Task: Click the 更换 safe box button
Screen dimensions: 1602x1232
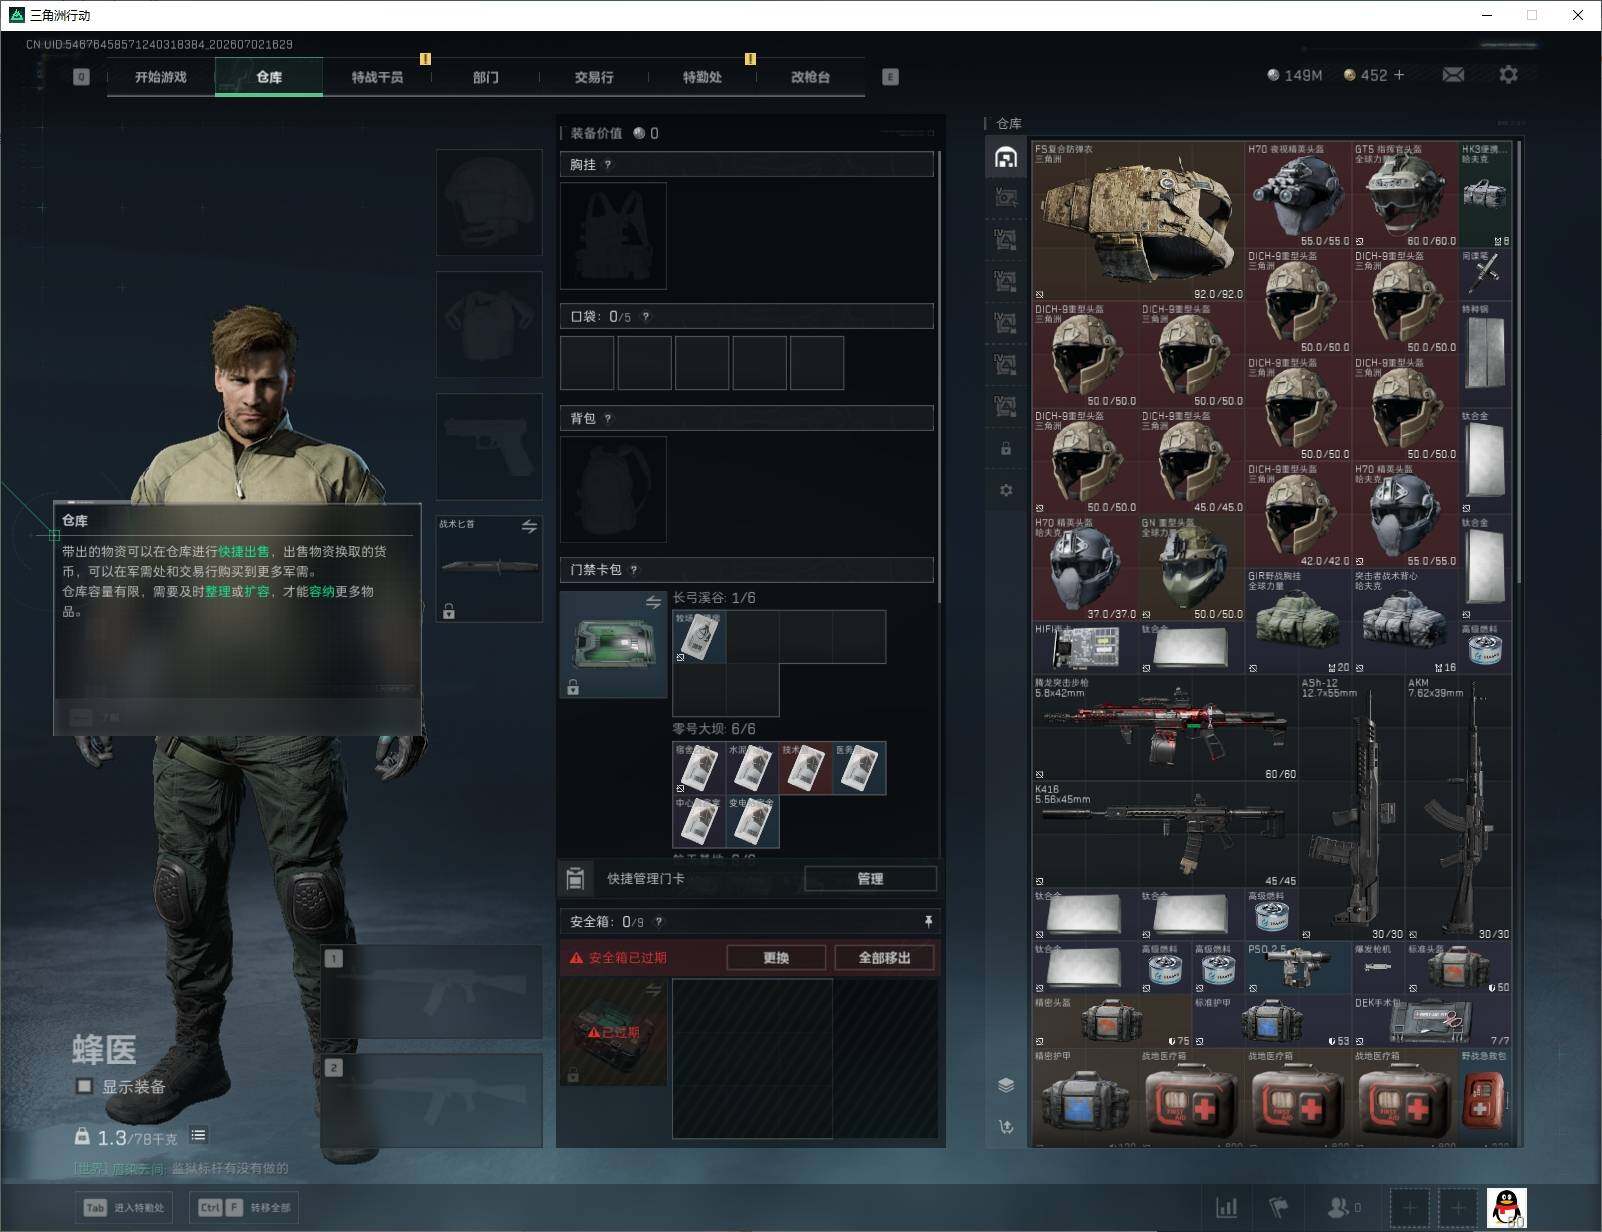Action: click(x=776, y=958)
